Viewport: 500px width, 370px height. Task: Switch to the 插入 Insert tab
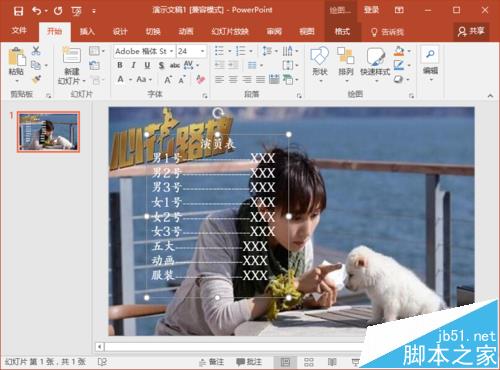tap(87, 31)
